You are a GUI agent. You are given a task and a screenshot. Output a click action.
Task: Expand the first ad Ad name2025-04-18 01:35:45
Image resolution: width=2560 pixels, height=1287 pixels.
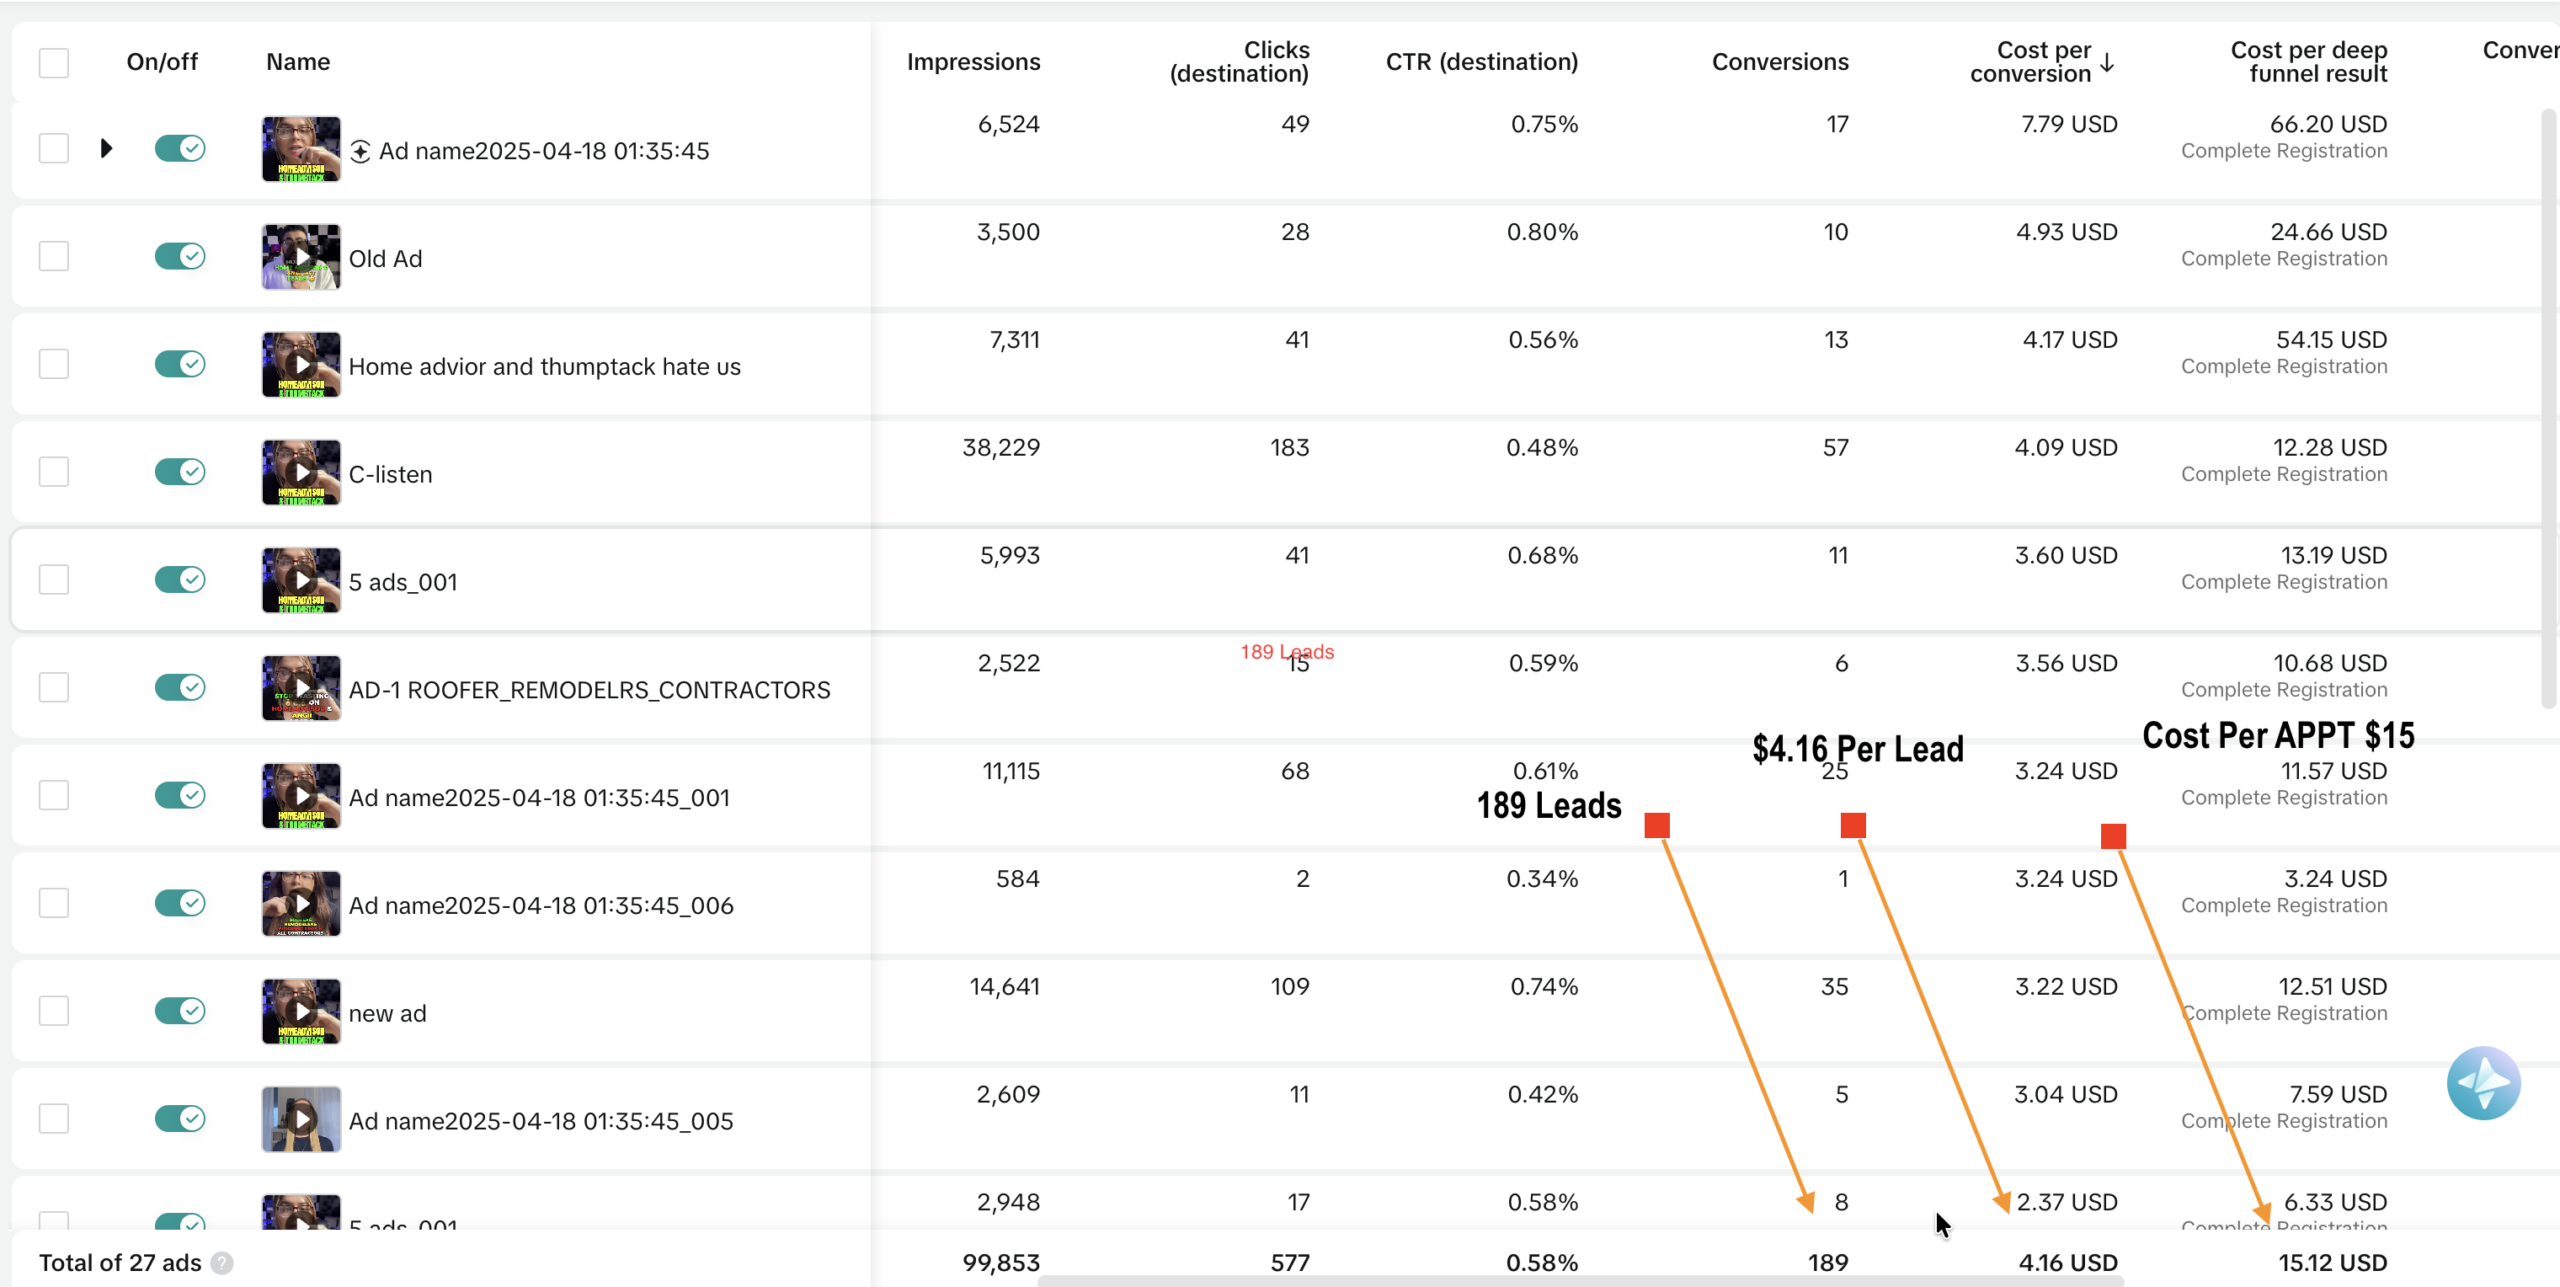[x=107, y=149]
